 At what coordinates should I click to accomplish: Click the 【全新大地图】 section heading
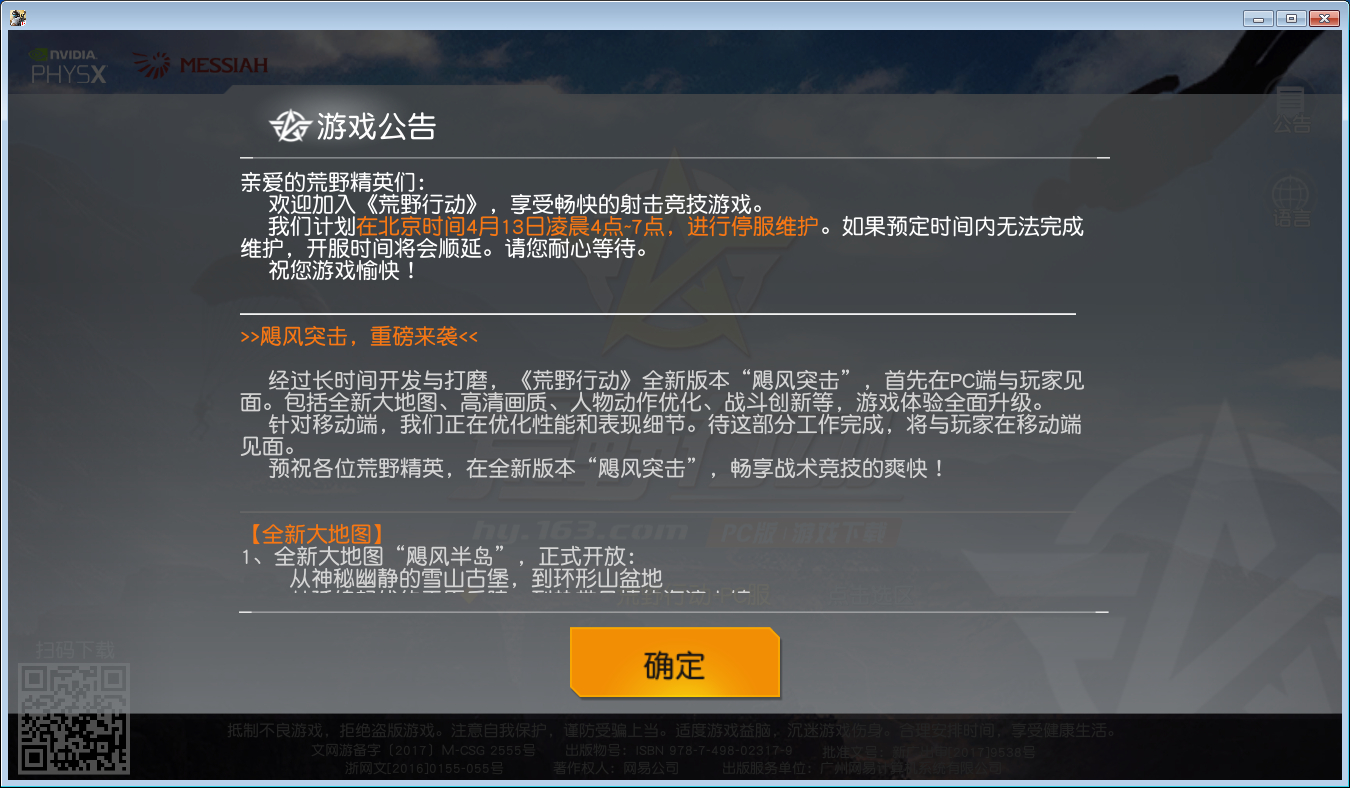314,534
